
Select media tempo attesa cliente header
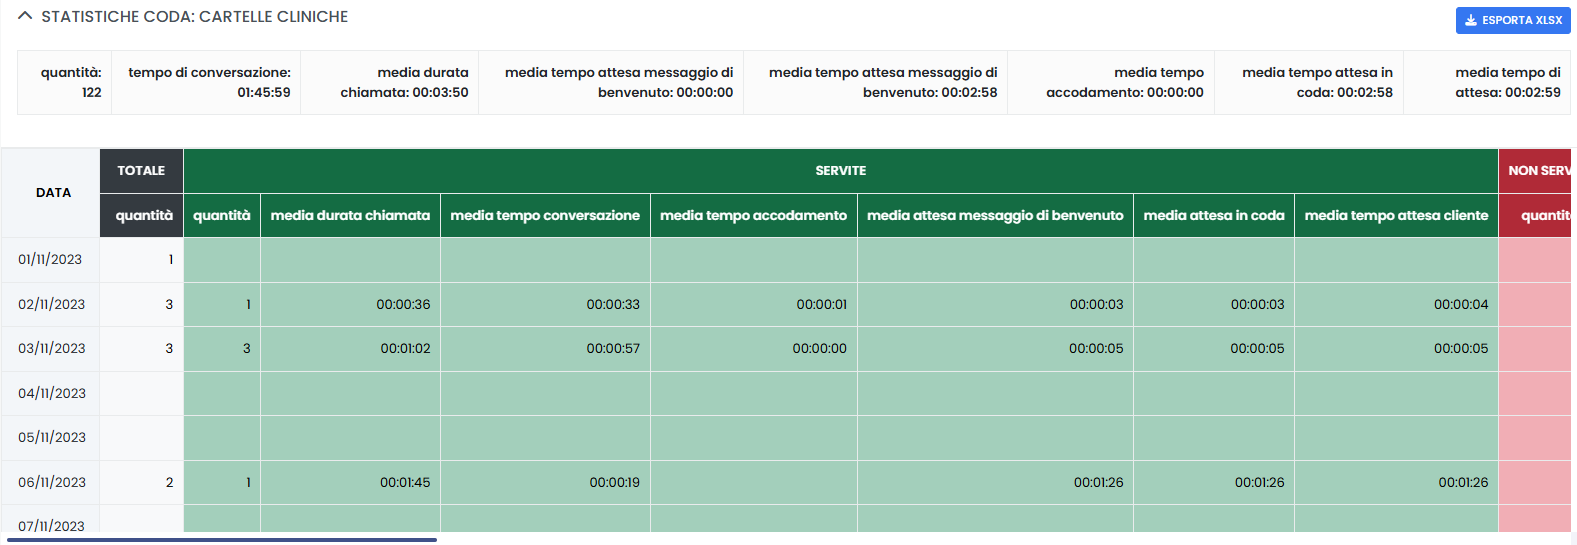coord(1396,215)
